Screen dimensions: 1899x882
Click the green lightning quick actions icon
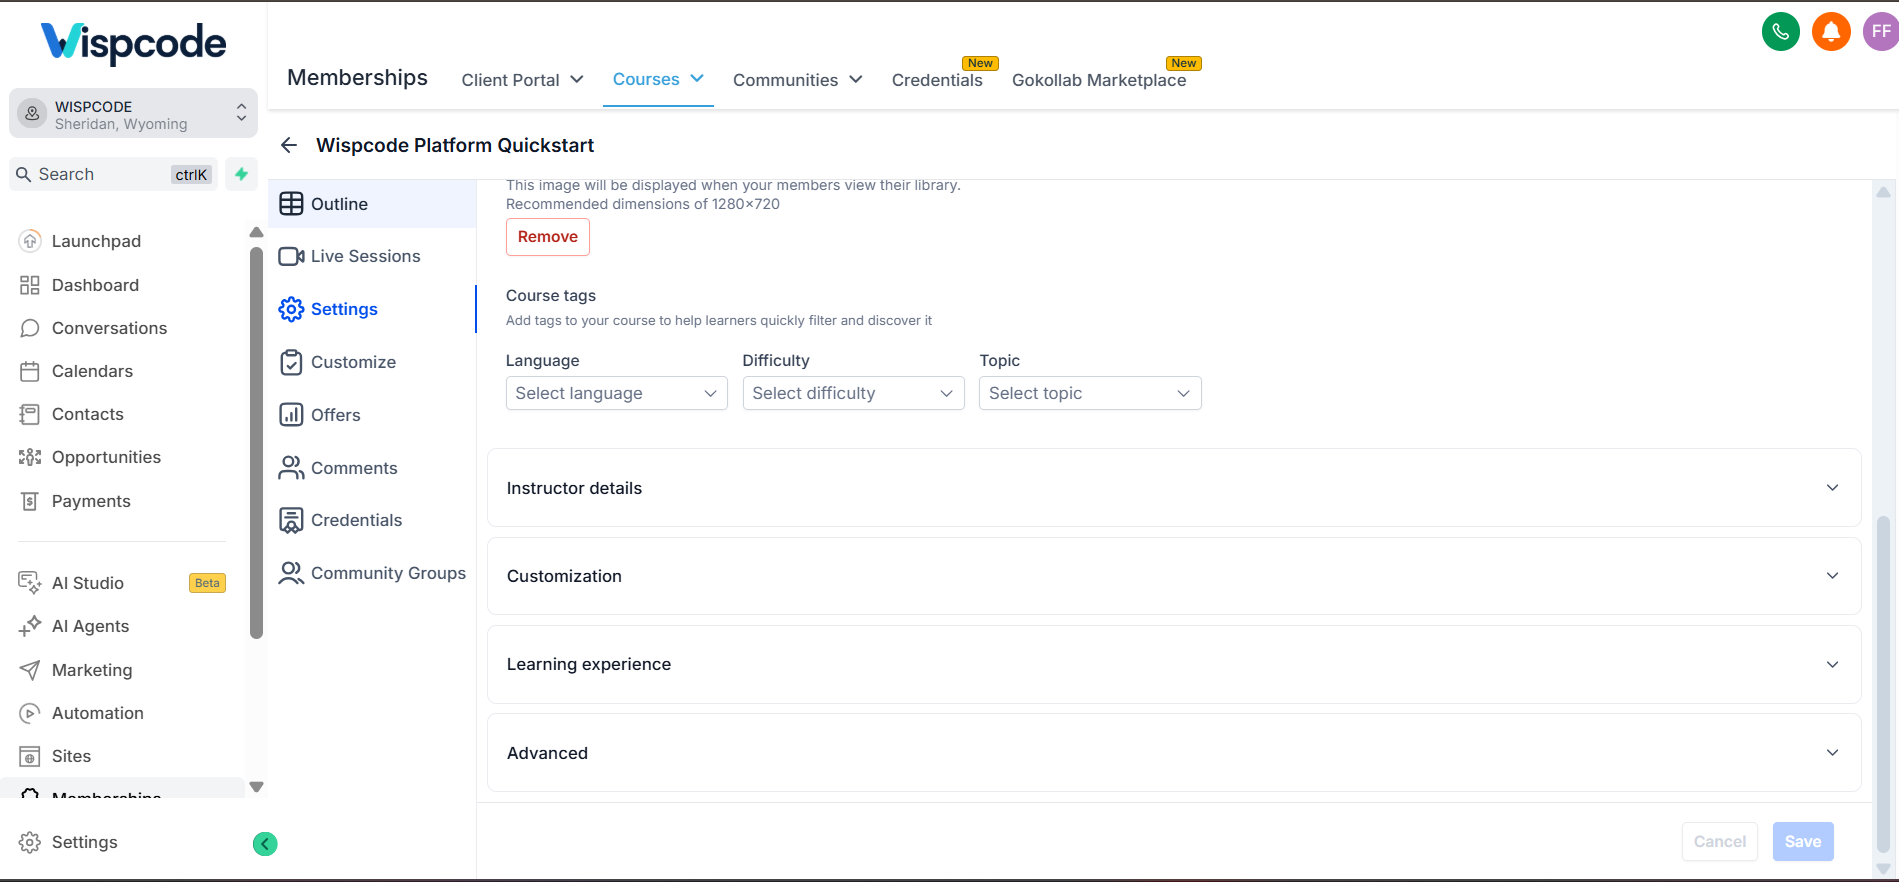(241, 174)
